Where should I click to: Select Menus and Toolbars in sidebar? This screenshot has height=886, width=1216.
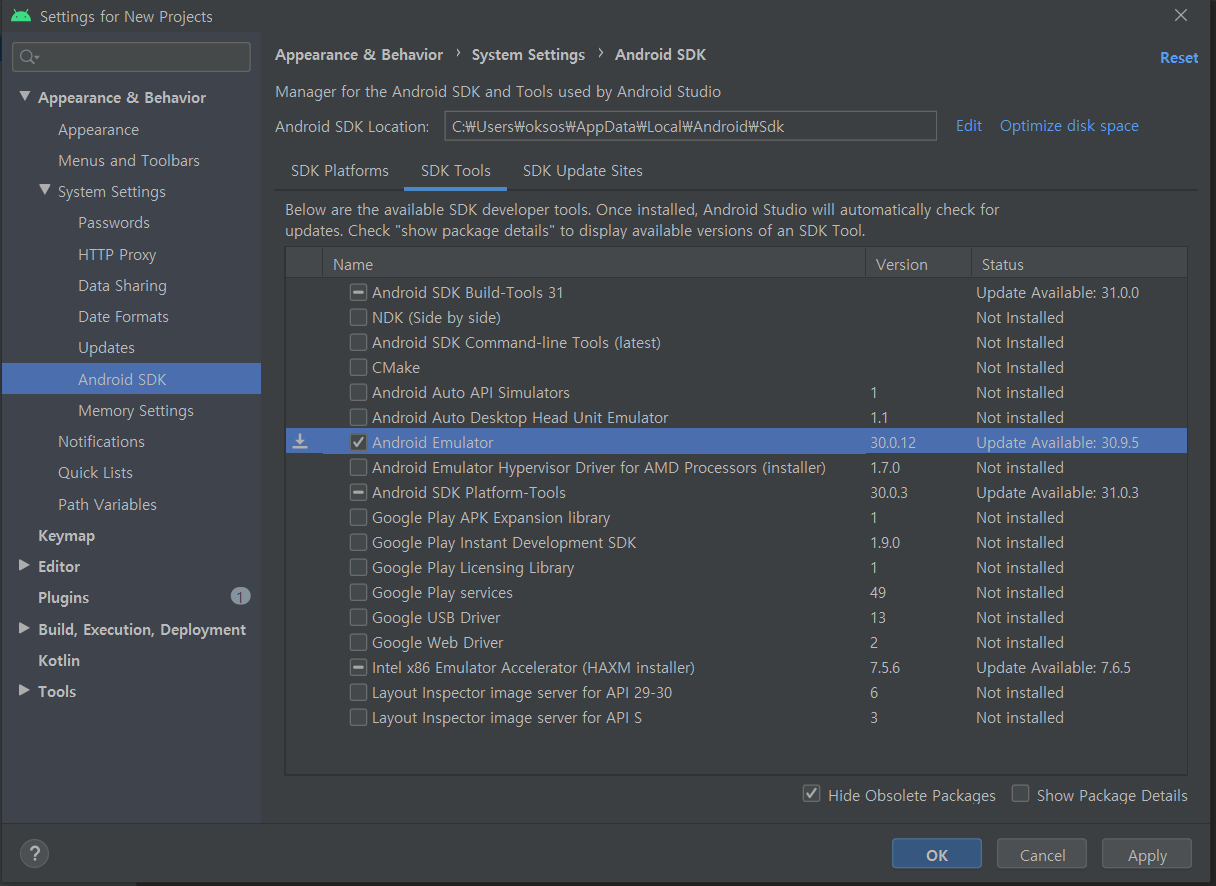(x=129, y=160)
